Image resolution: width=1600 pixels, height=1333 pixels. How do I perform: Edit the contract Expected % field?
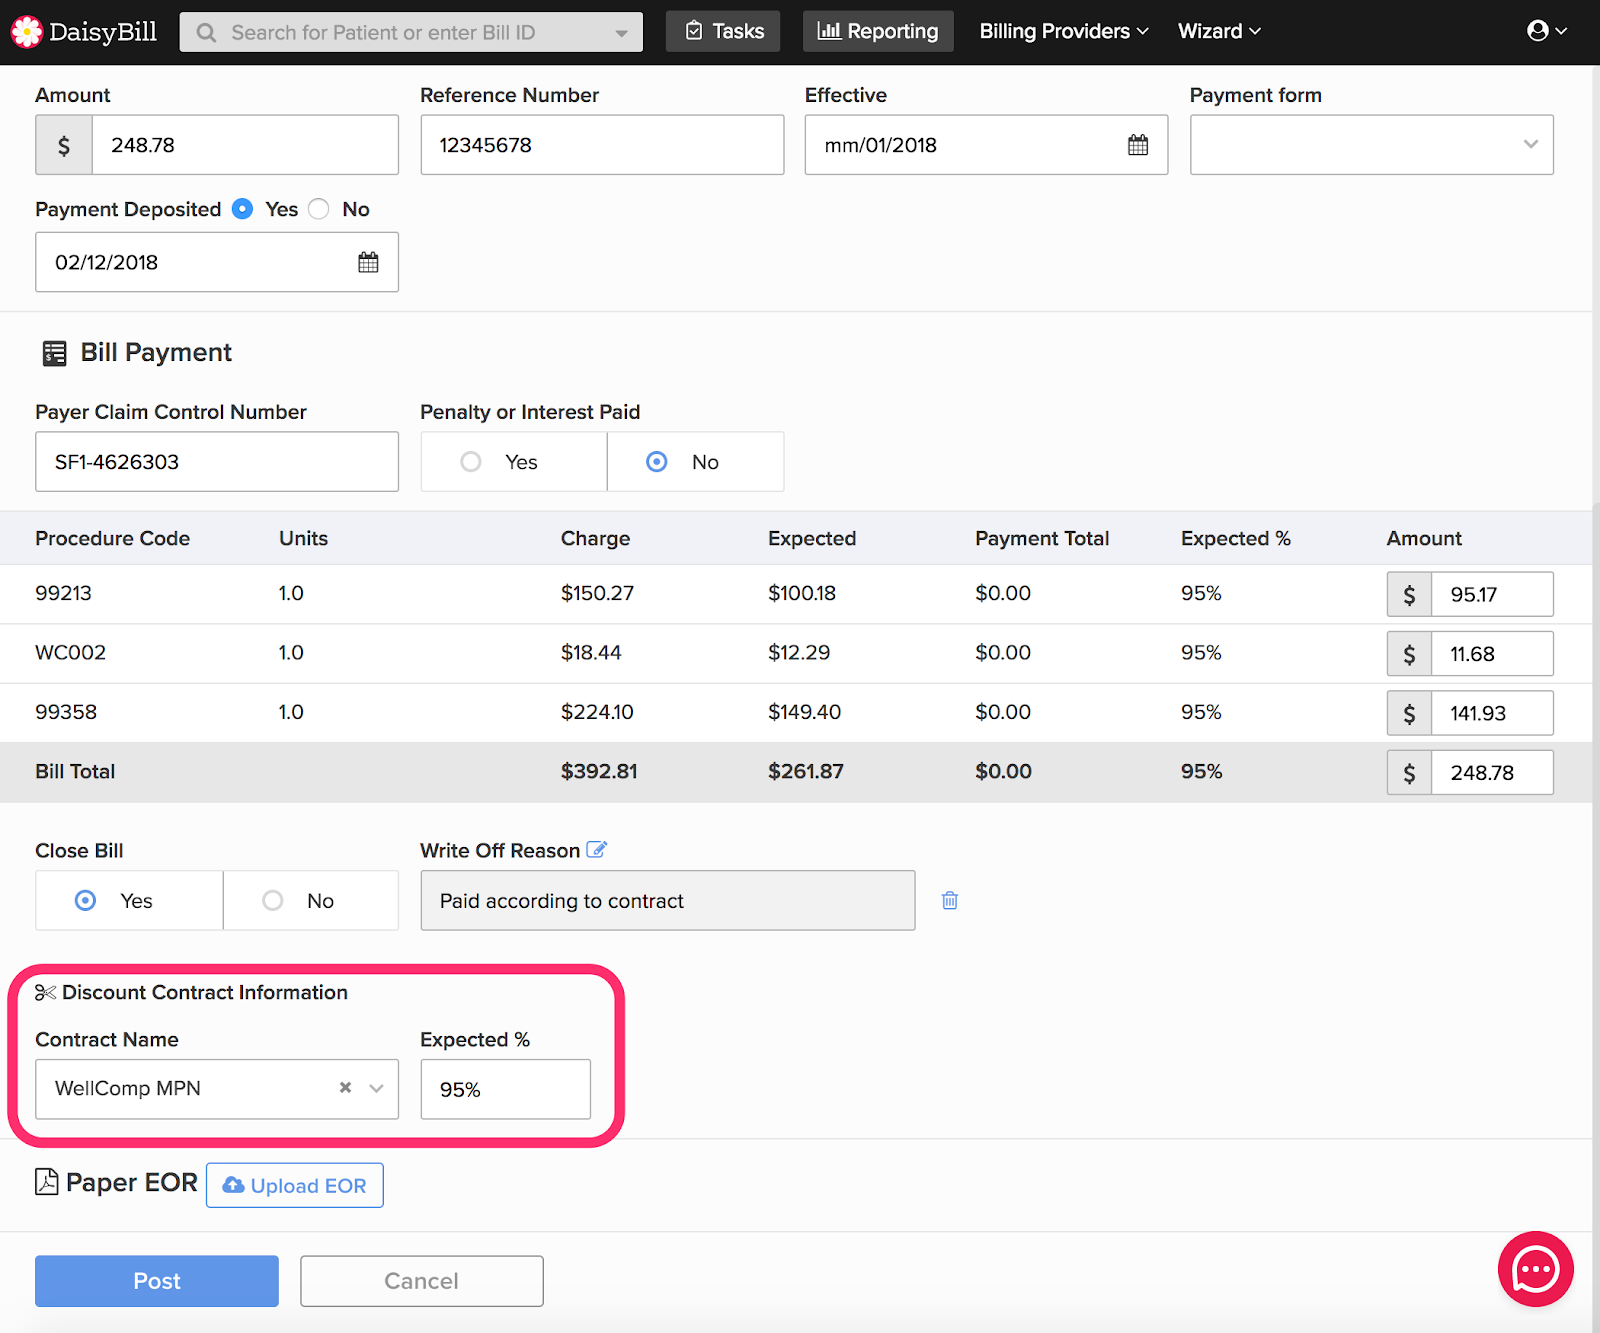click(x=506, y=1089)
